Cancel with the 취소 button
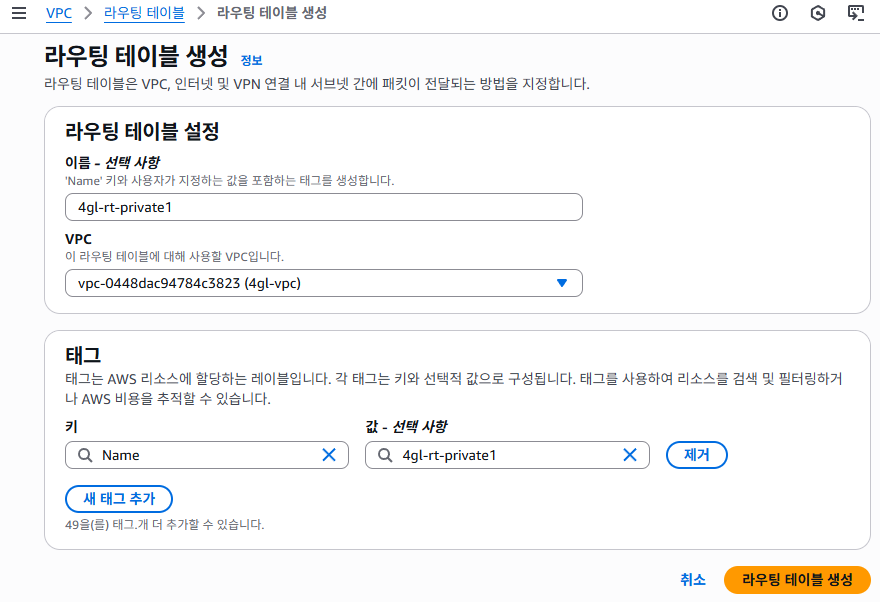 [x=693, y=580]
